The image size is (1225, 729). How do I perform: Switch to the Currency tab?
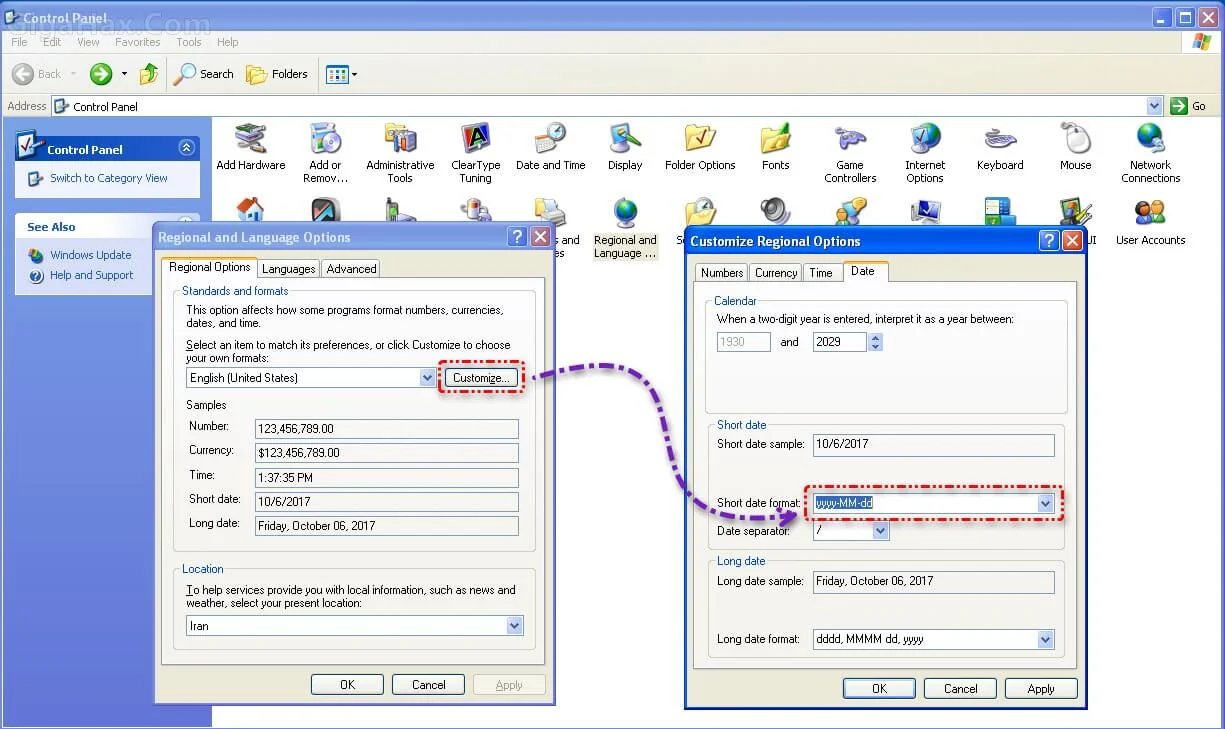point(776,272)
